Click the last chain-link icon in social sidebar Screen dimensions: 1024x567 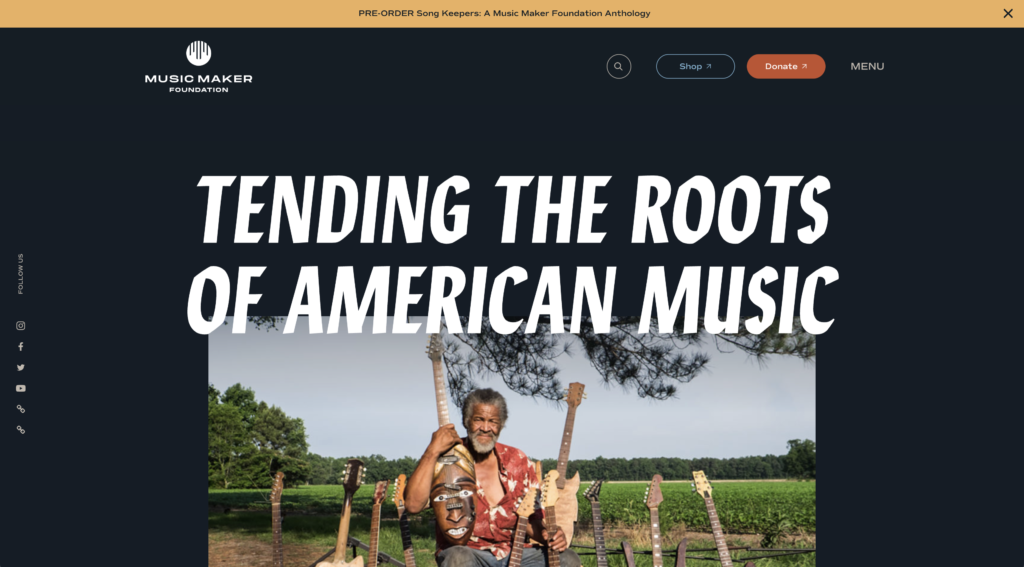pyautogui.click(x=21, y=430)
